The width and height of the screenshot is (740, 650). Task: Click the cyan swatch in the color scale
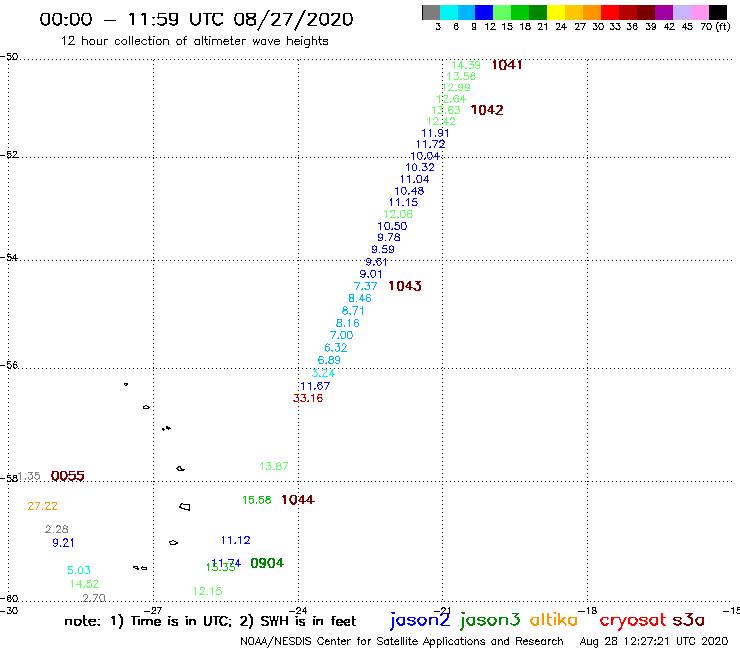point(449,12)
